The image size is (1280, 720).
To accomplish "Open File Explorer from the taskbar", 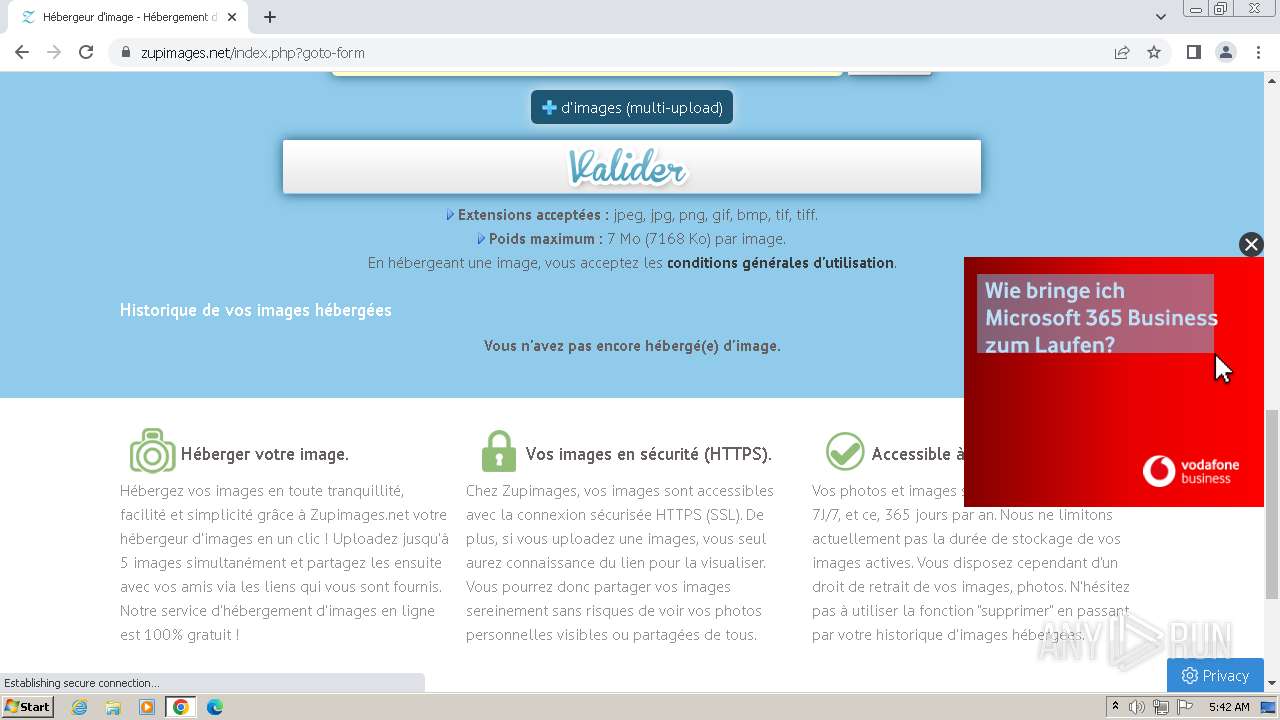I will (113, 707).
